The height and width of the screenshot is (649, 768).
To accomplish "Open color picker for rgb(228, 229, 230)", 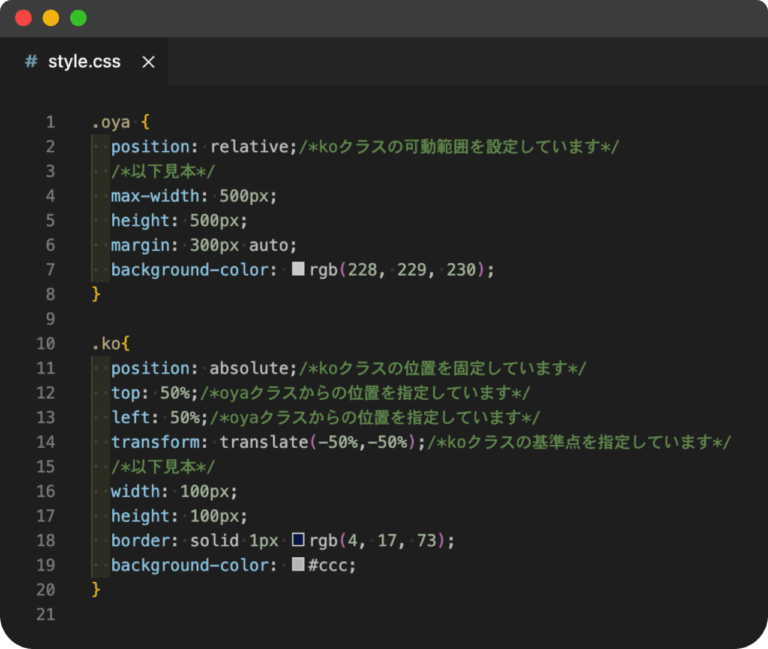I will (x=298, y=268).
